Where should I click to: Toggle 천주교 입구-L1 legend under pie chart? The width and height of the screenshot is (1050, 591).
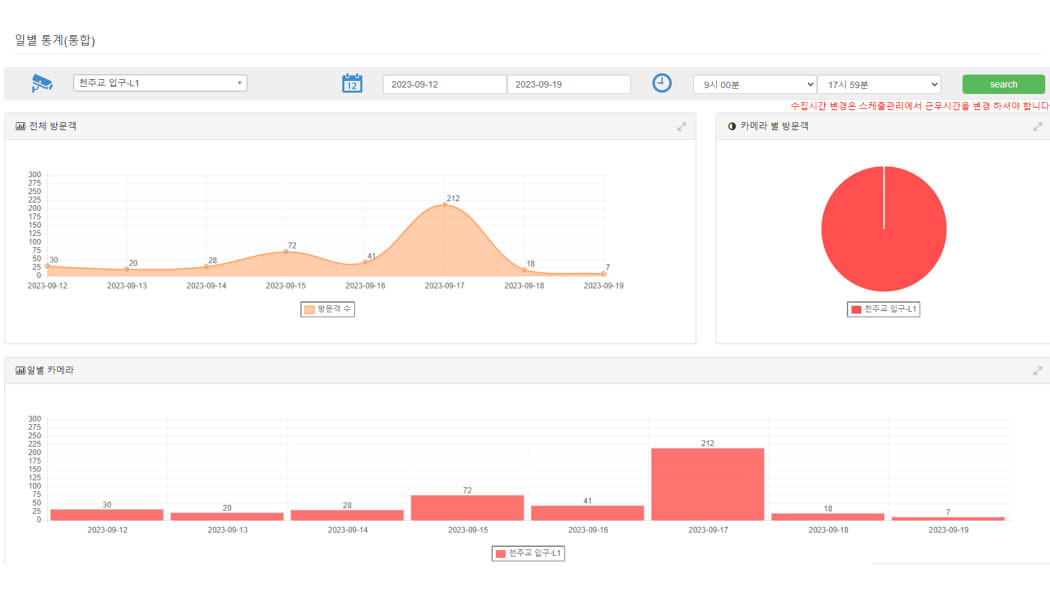click(883, 310)
